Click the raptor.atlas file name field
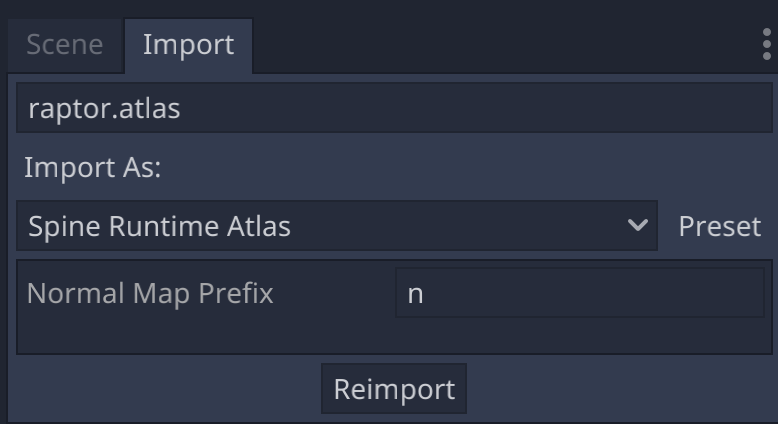The height and width of the screenshot is (424, 778). 394,108
